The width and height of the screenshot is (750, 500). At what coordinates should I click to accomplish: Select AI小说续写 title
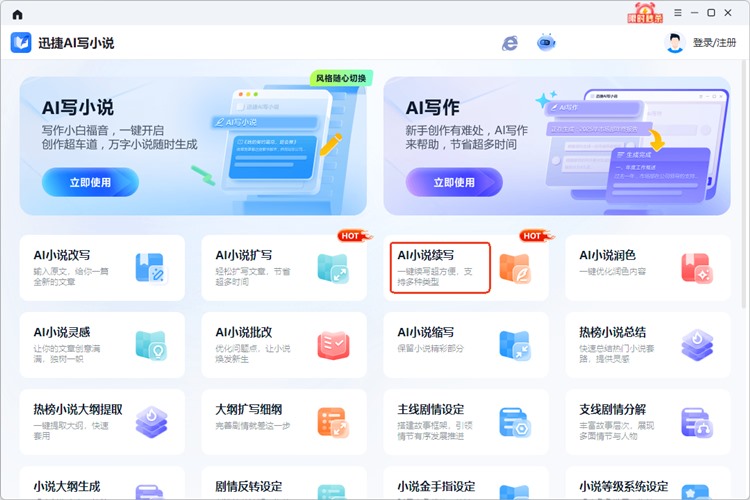pyautogui.click(x=426, y=255)
